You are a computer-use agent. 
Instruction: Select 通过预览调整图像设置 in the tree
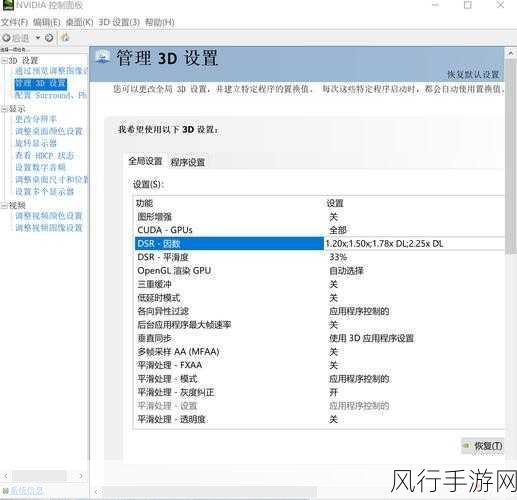(x=51, y=71)
